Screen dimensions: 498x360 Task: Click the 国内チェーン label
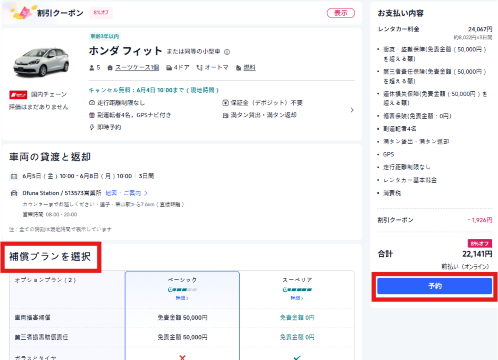[49, 95]
